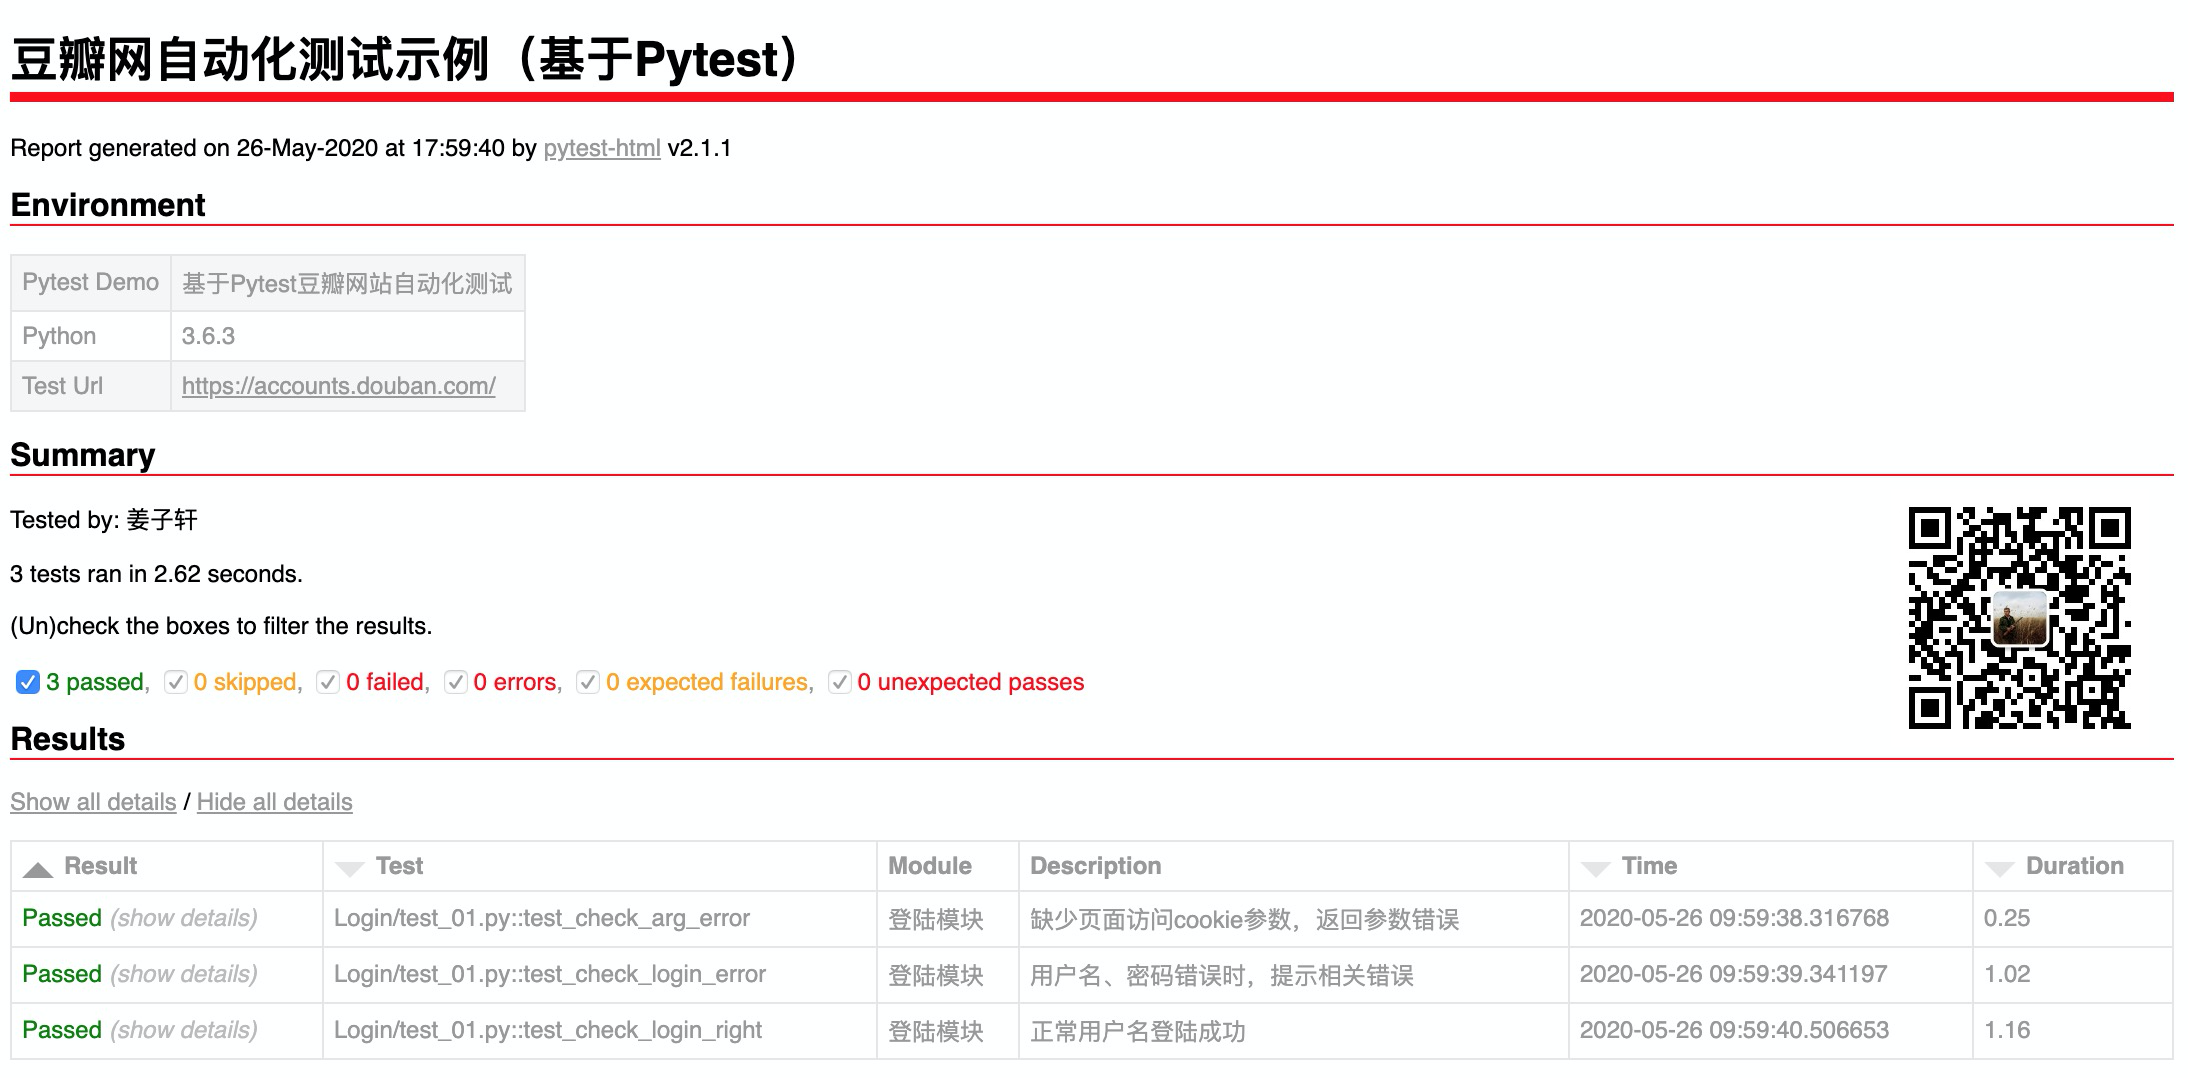
Task: Click duration value 0.25
Action: click(2007, 918)
